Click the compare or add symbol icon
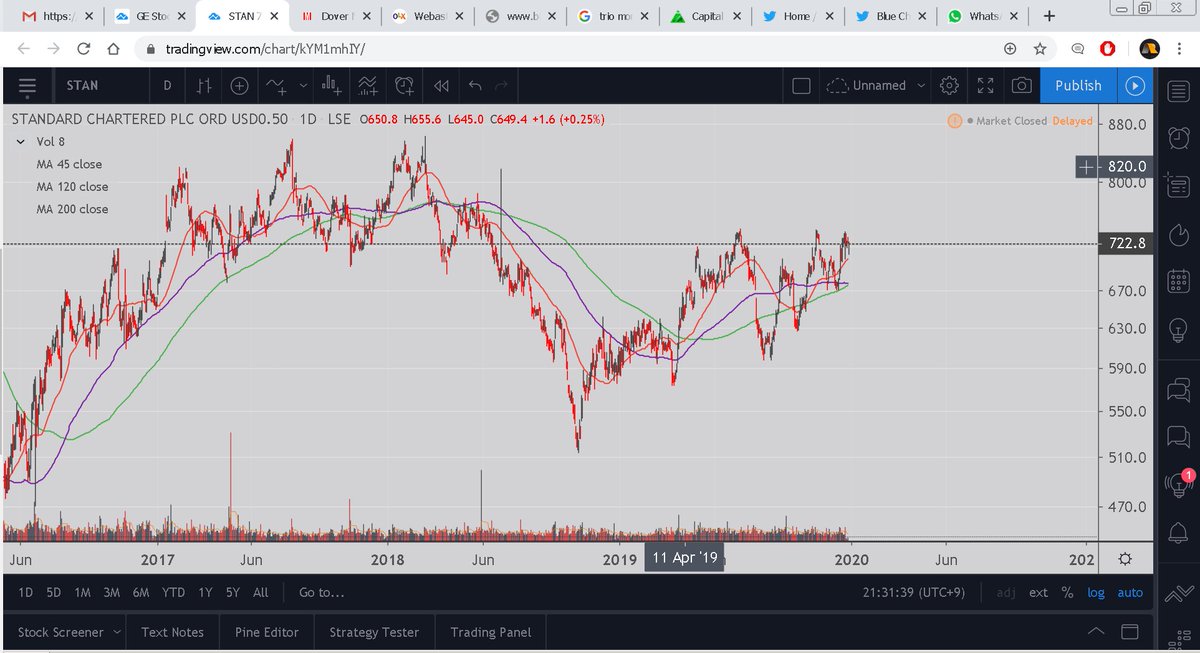 pyautogui.click(x=240, y=86)
